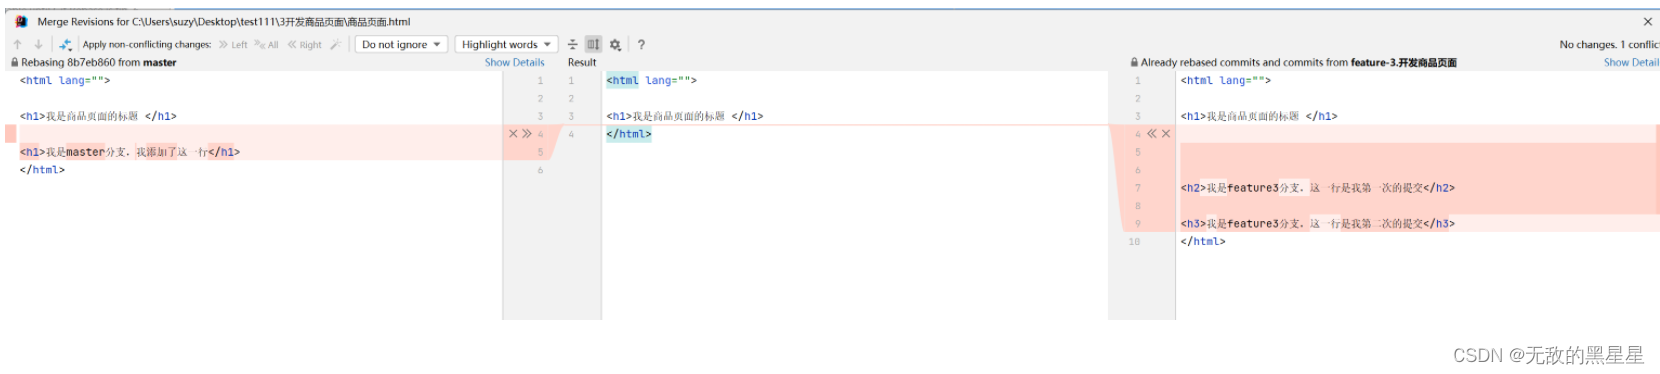Click '</html>' line in the right pane
This screenshot has height=374, width=1660.
click(x=1203, y=242)
